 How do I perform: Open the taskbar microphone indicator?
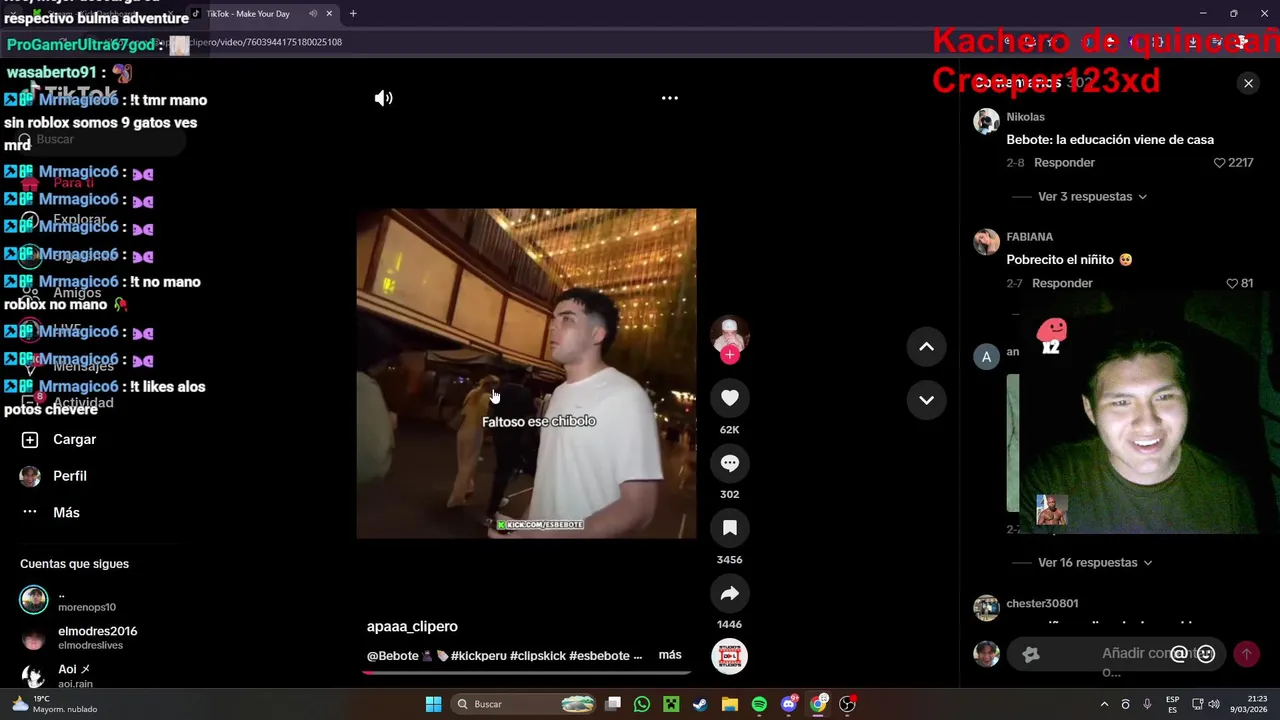pyautogui.click(x=1147, y=704)
